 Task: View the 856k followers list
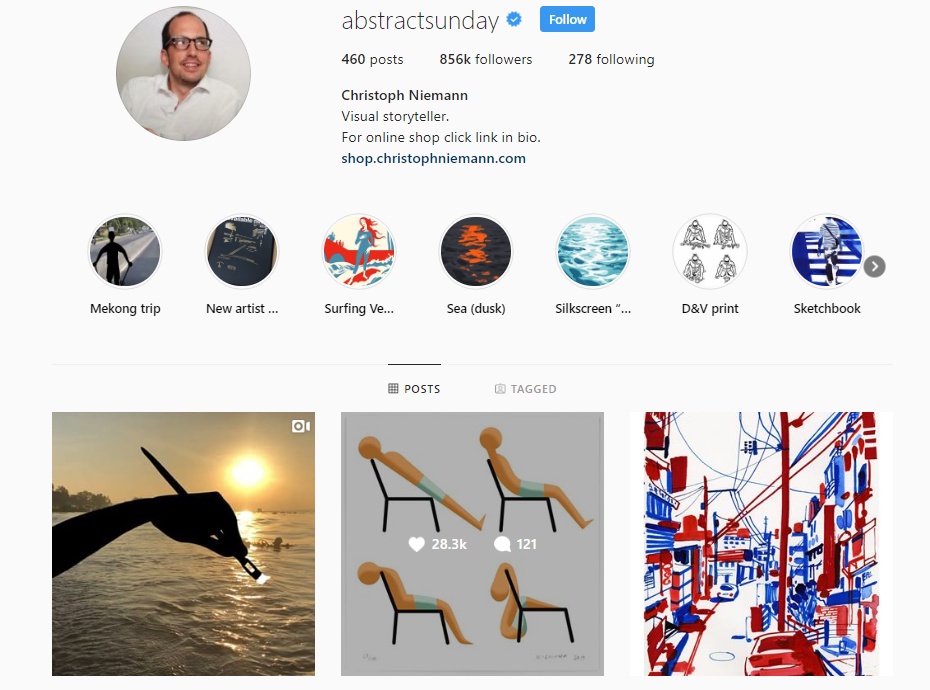click(486, 59)
